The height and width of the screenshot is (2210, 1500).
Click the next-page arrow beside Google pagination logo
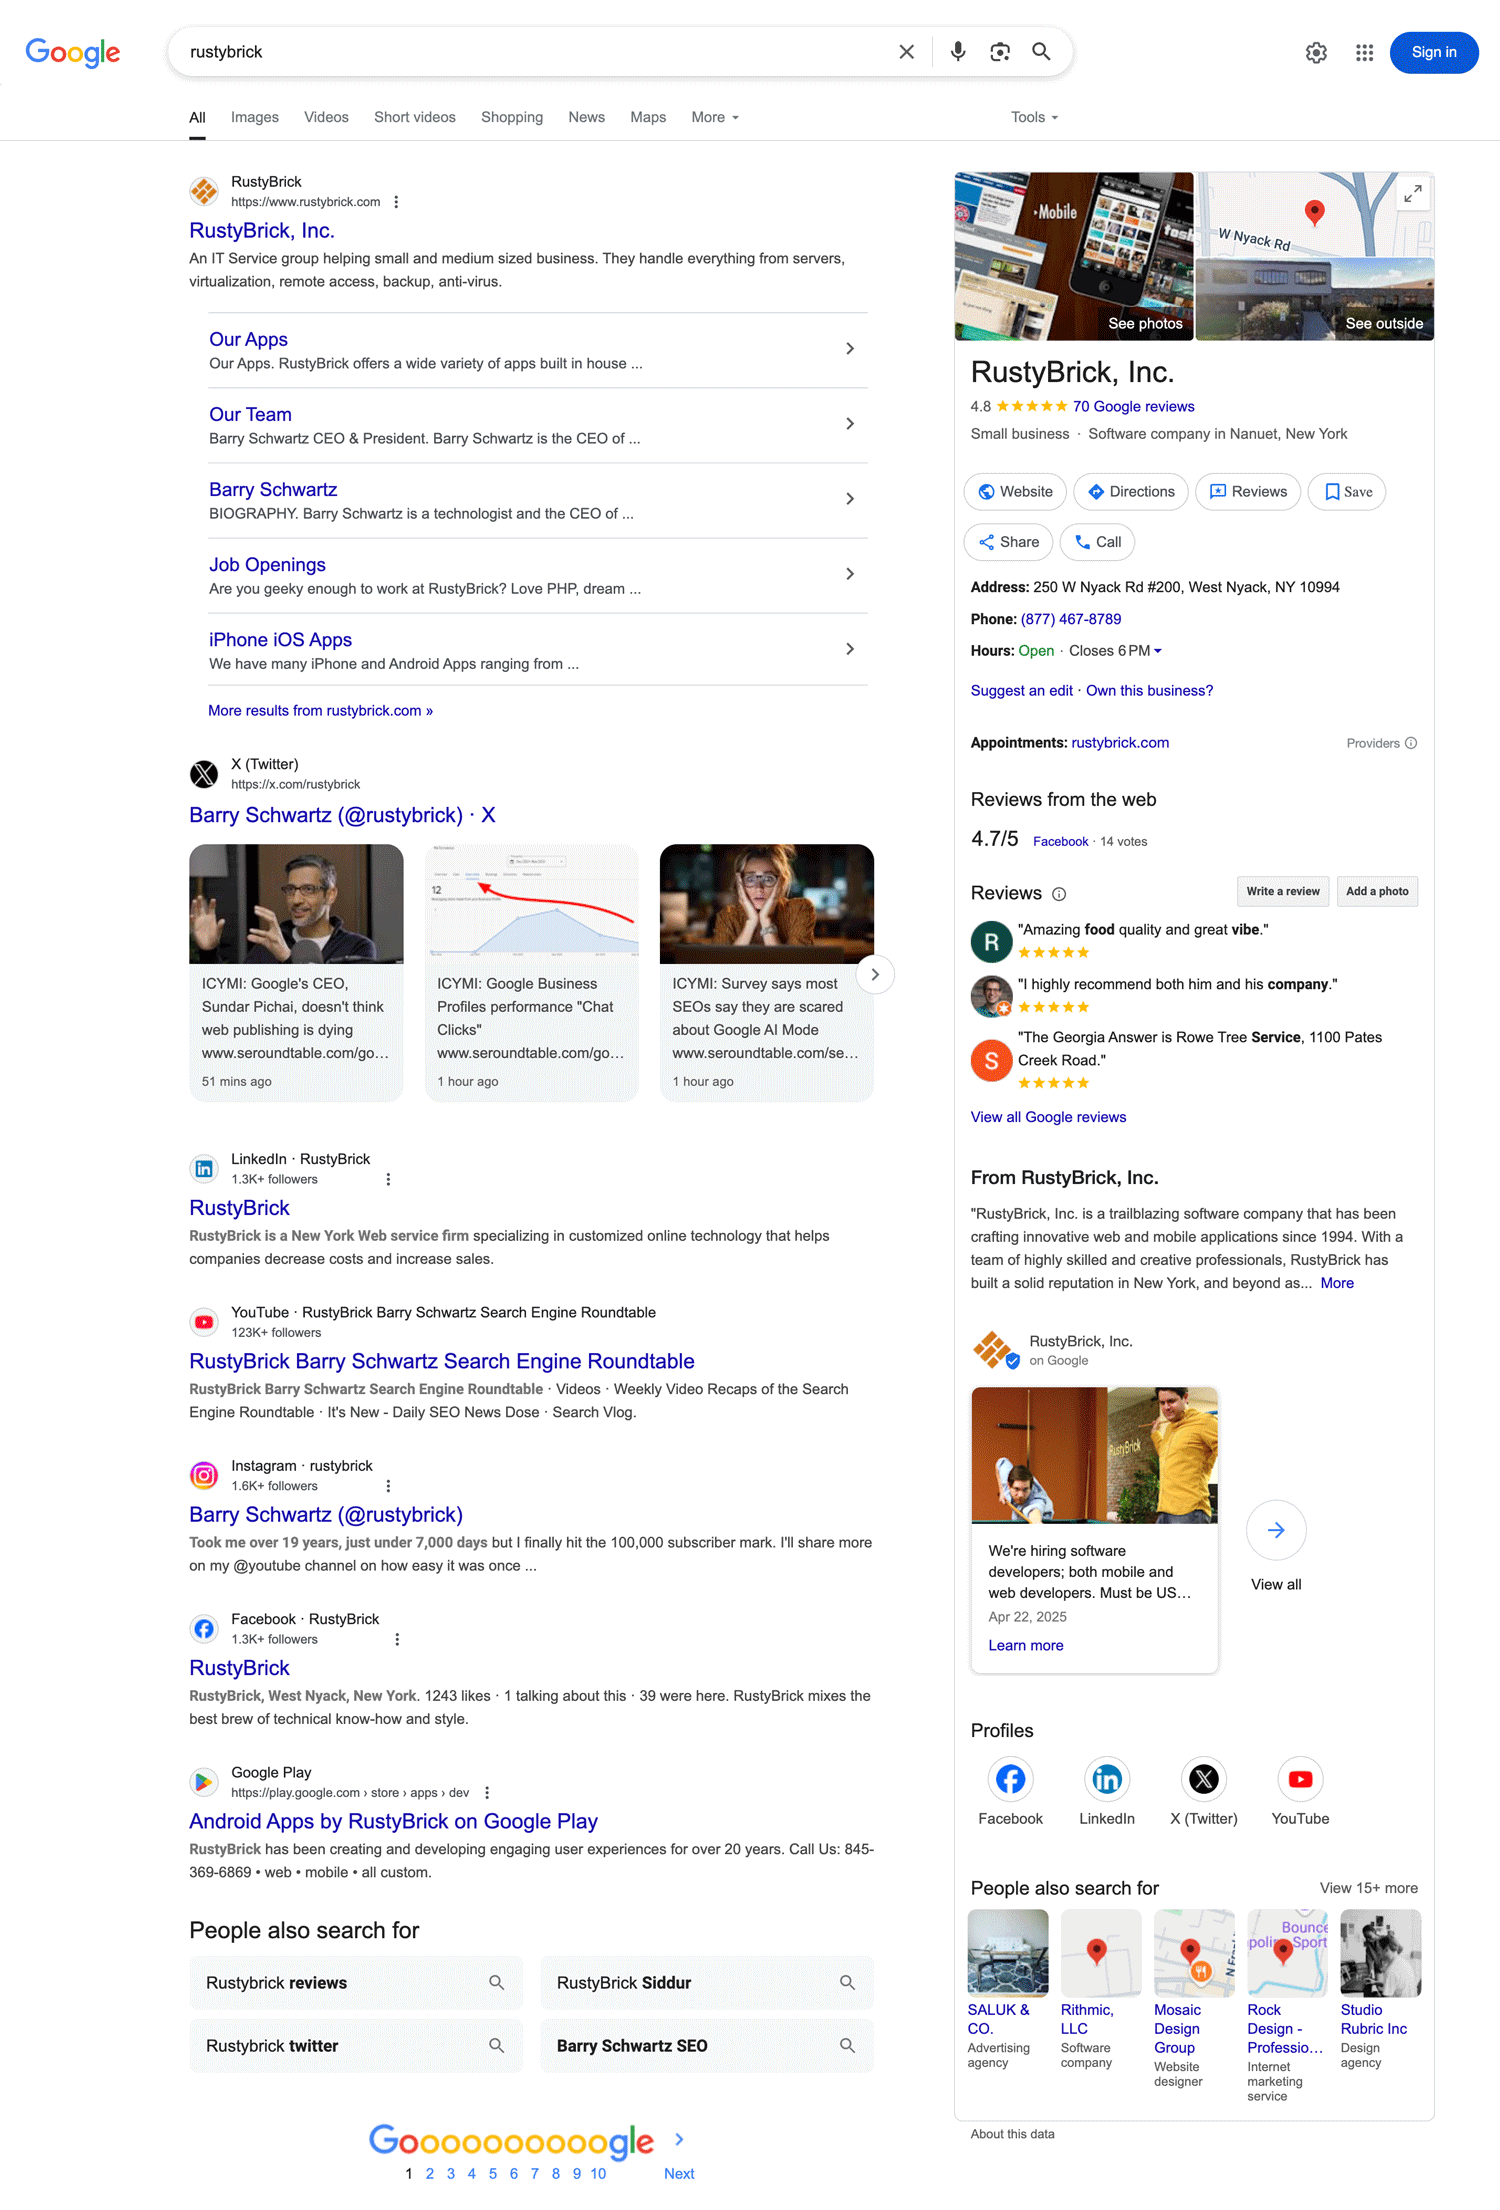pos(679,2139)
